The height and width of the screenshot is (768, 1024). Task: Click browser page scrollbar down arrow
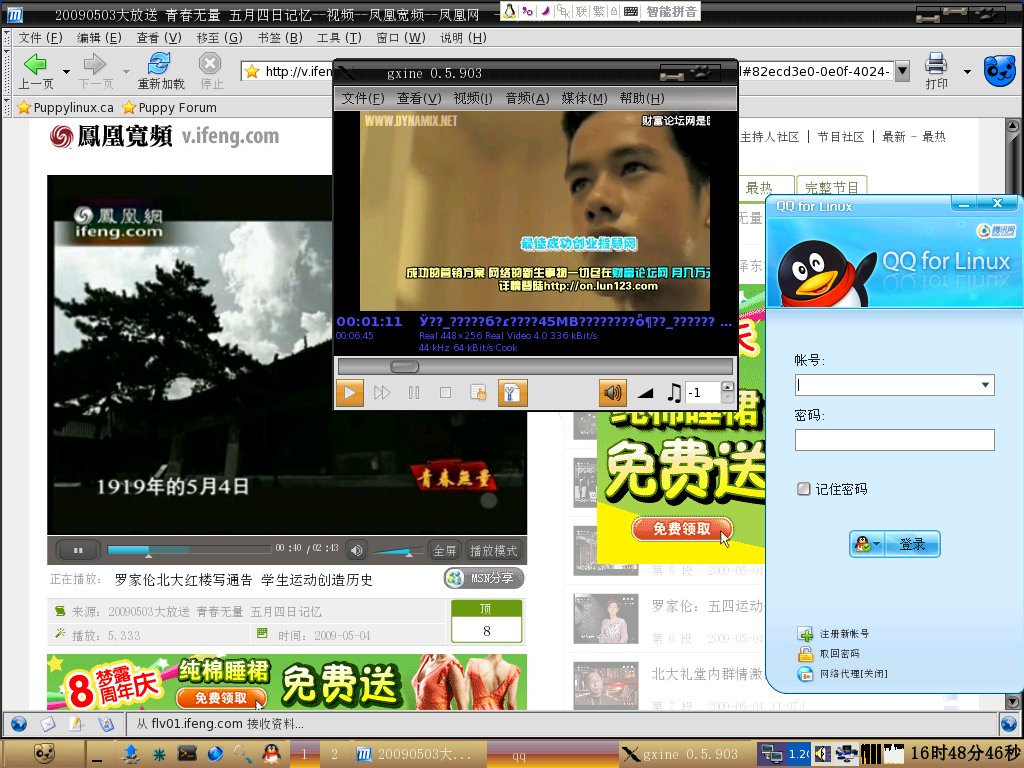click(x=1012, y=703)
